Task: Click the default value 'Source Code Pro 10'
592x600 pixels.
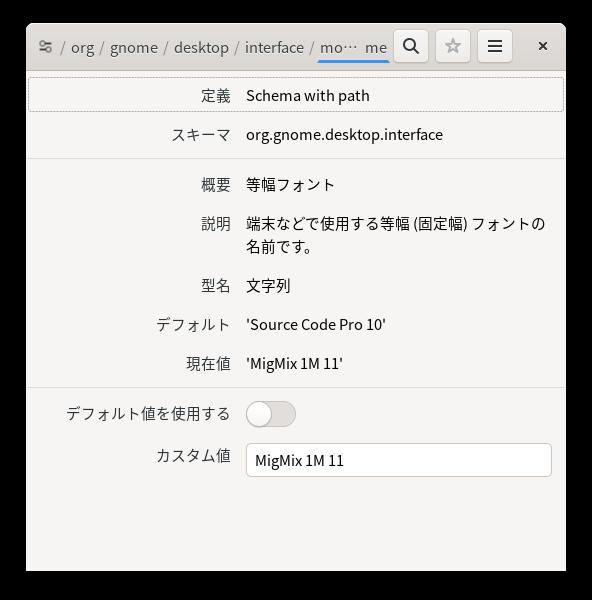Action: (316, 325)
